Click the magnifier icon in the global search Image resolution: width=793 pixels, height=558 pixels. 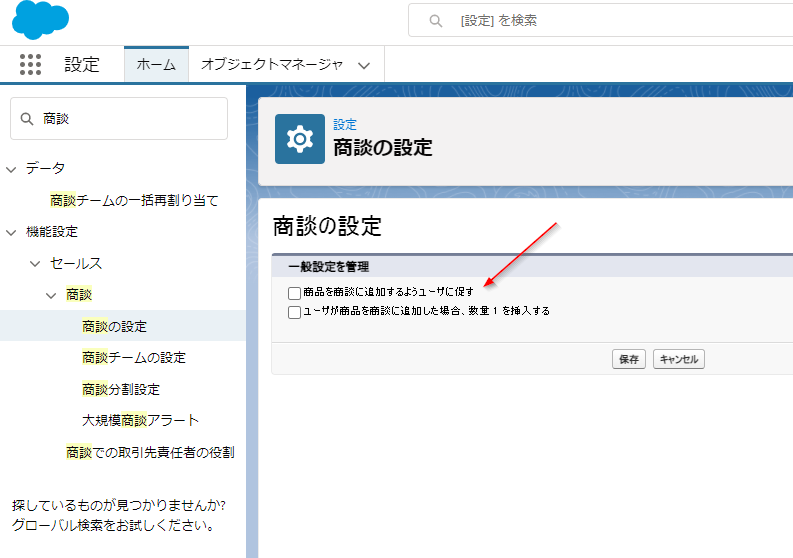point(435,21)
